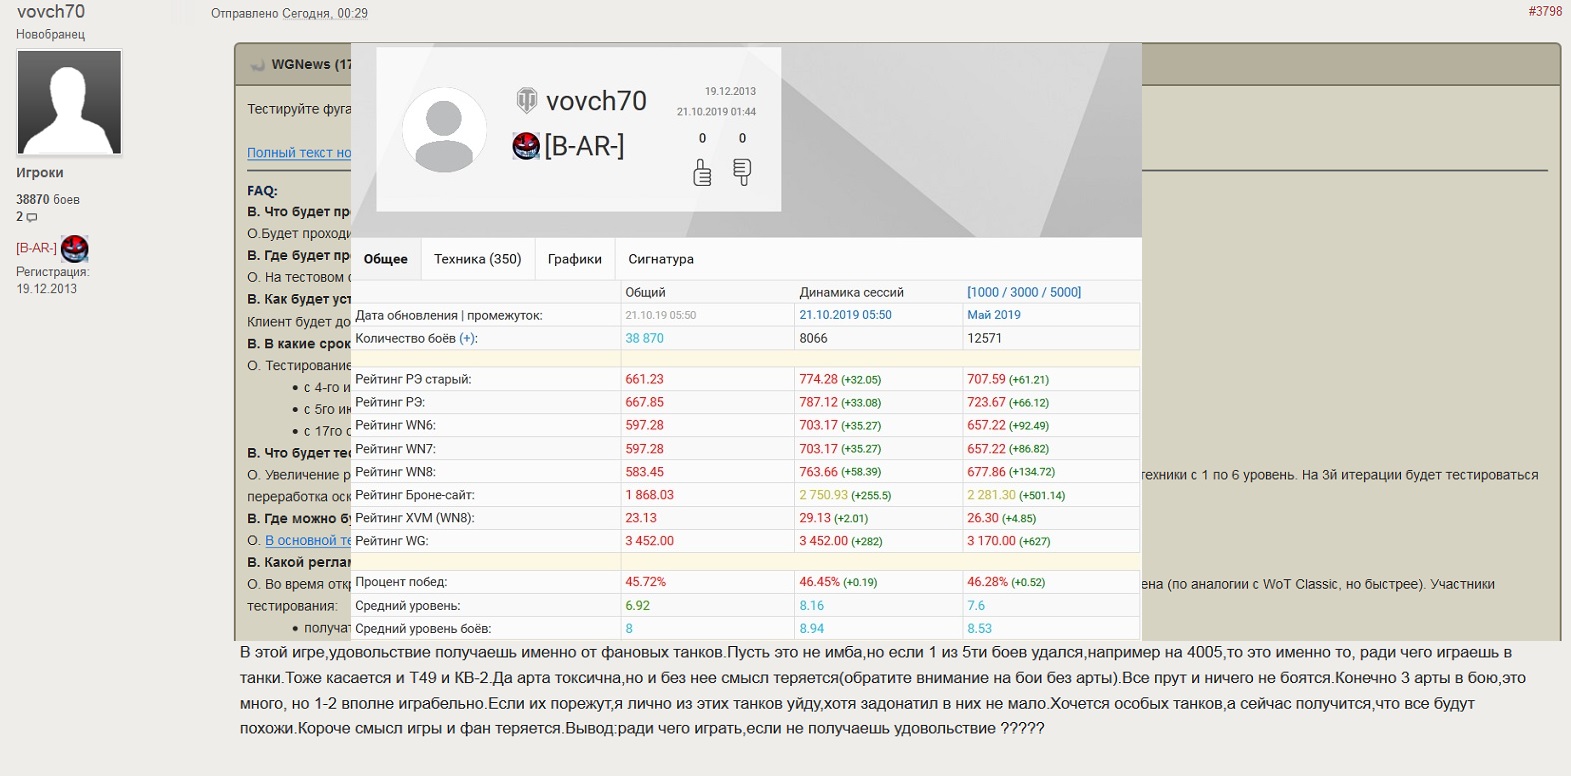Open the Сигнатура tab
This screenshot has width=1571, height=776.
(x=661, y=259)
